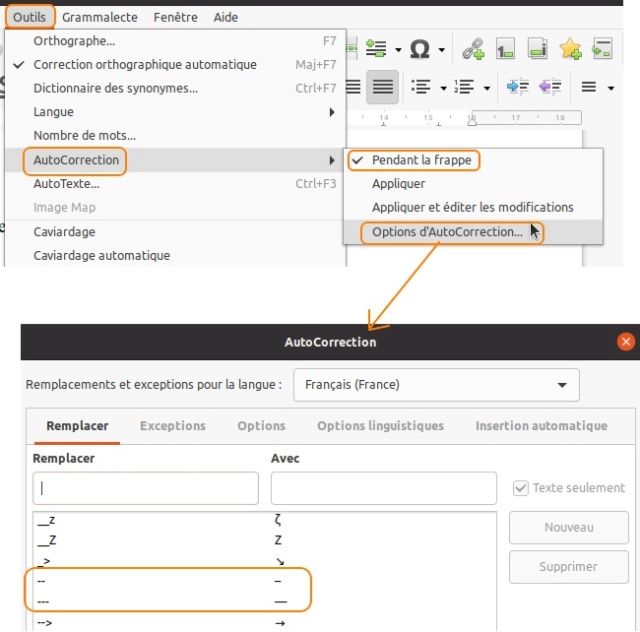
Task: Click the Avec text input field
Action: tap(384, 488)
